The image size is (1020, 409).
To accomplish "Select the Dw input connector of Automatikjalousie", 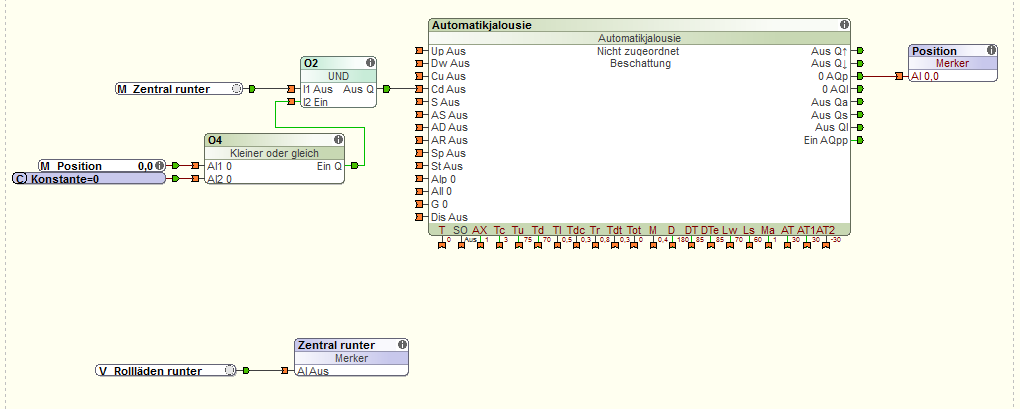I will (419, 64).
